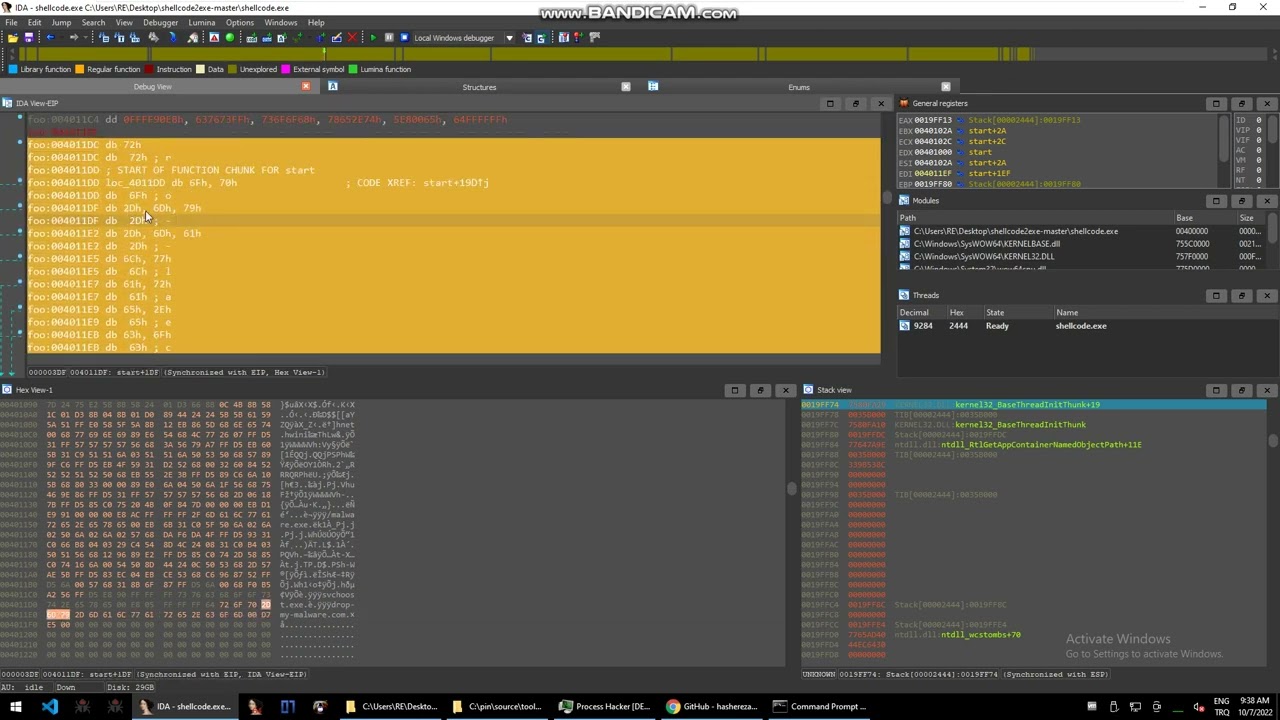This screenshot has width=1280, height=720.
Task: Pause the debugged process
Action: click(389, 38)
